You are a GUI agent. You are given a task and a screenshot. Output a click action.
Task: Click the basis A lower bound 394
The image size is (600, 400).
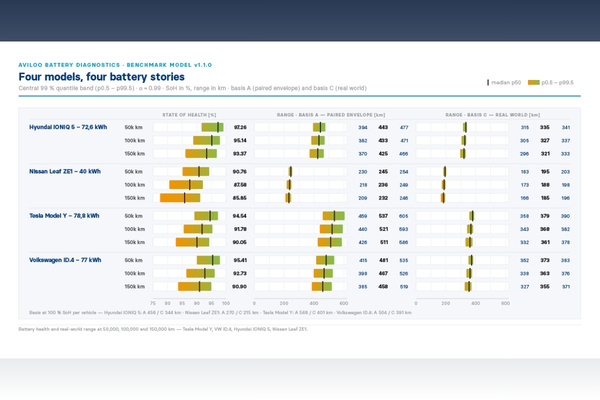(363, 127)
